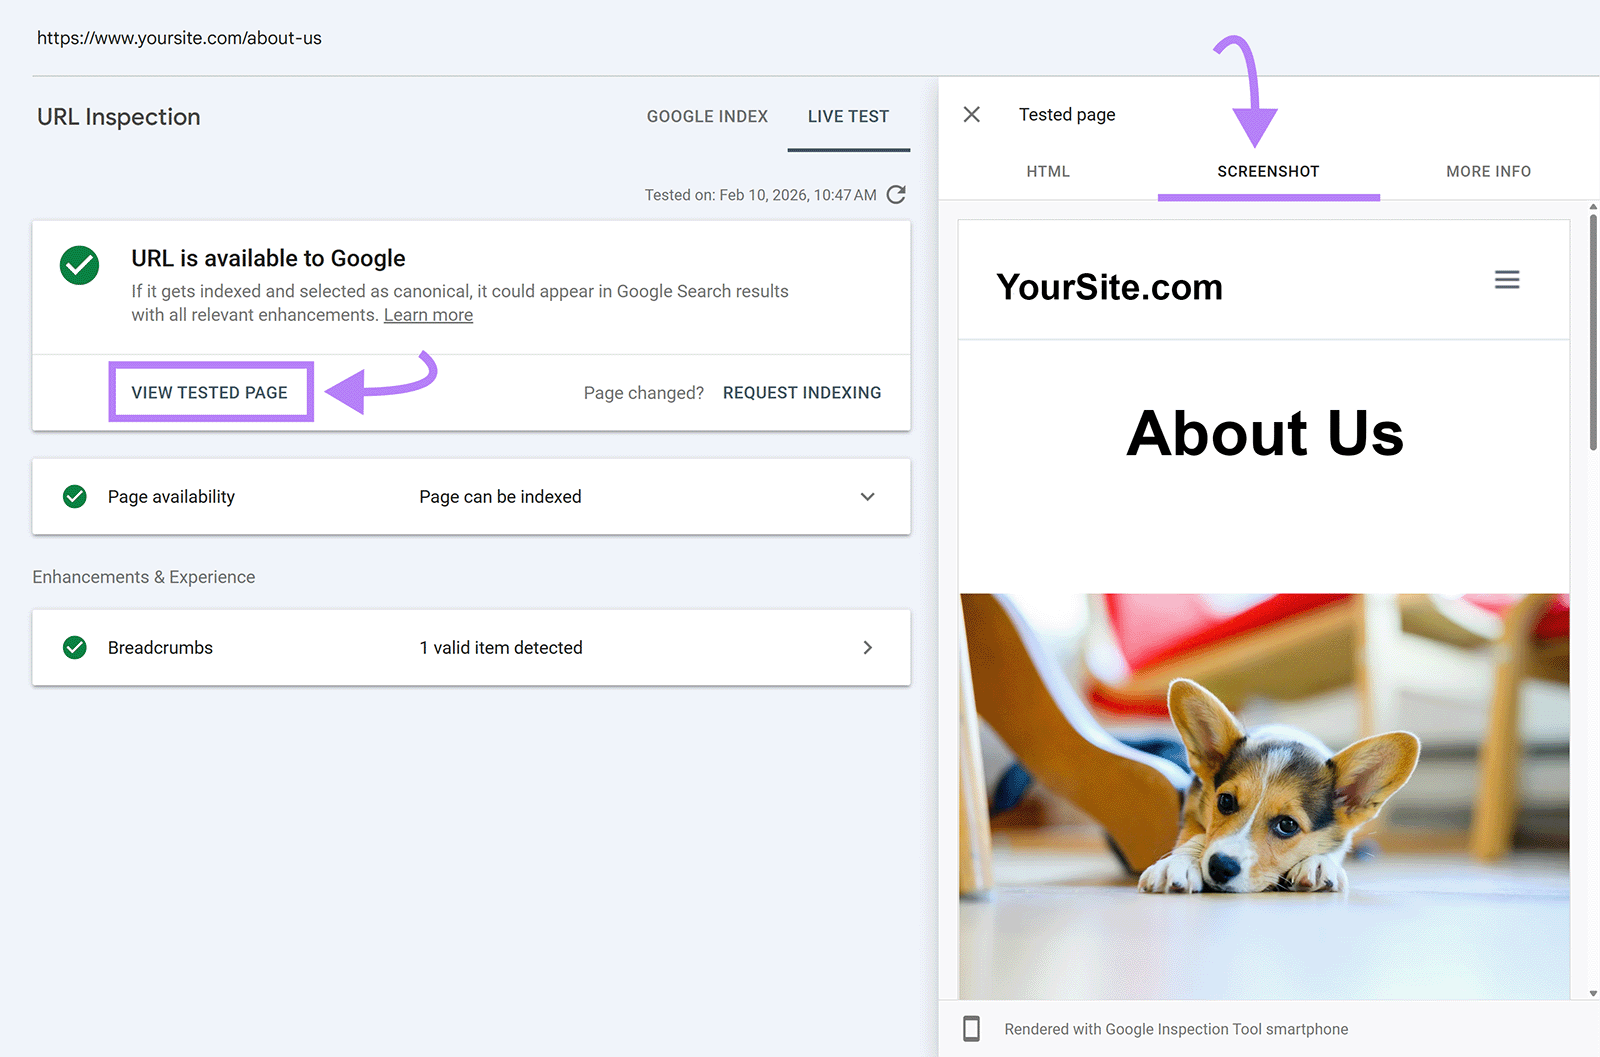Switch to the SCREENSHOT tab
Viewport: 1600px width, 1057px height.
point(1268,171)
